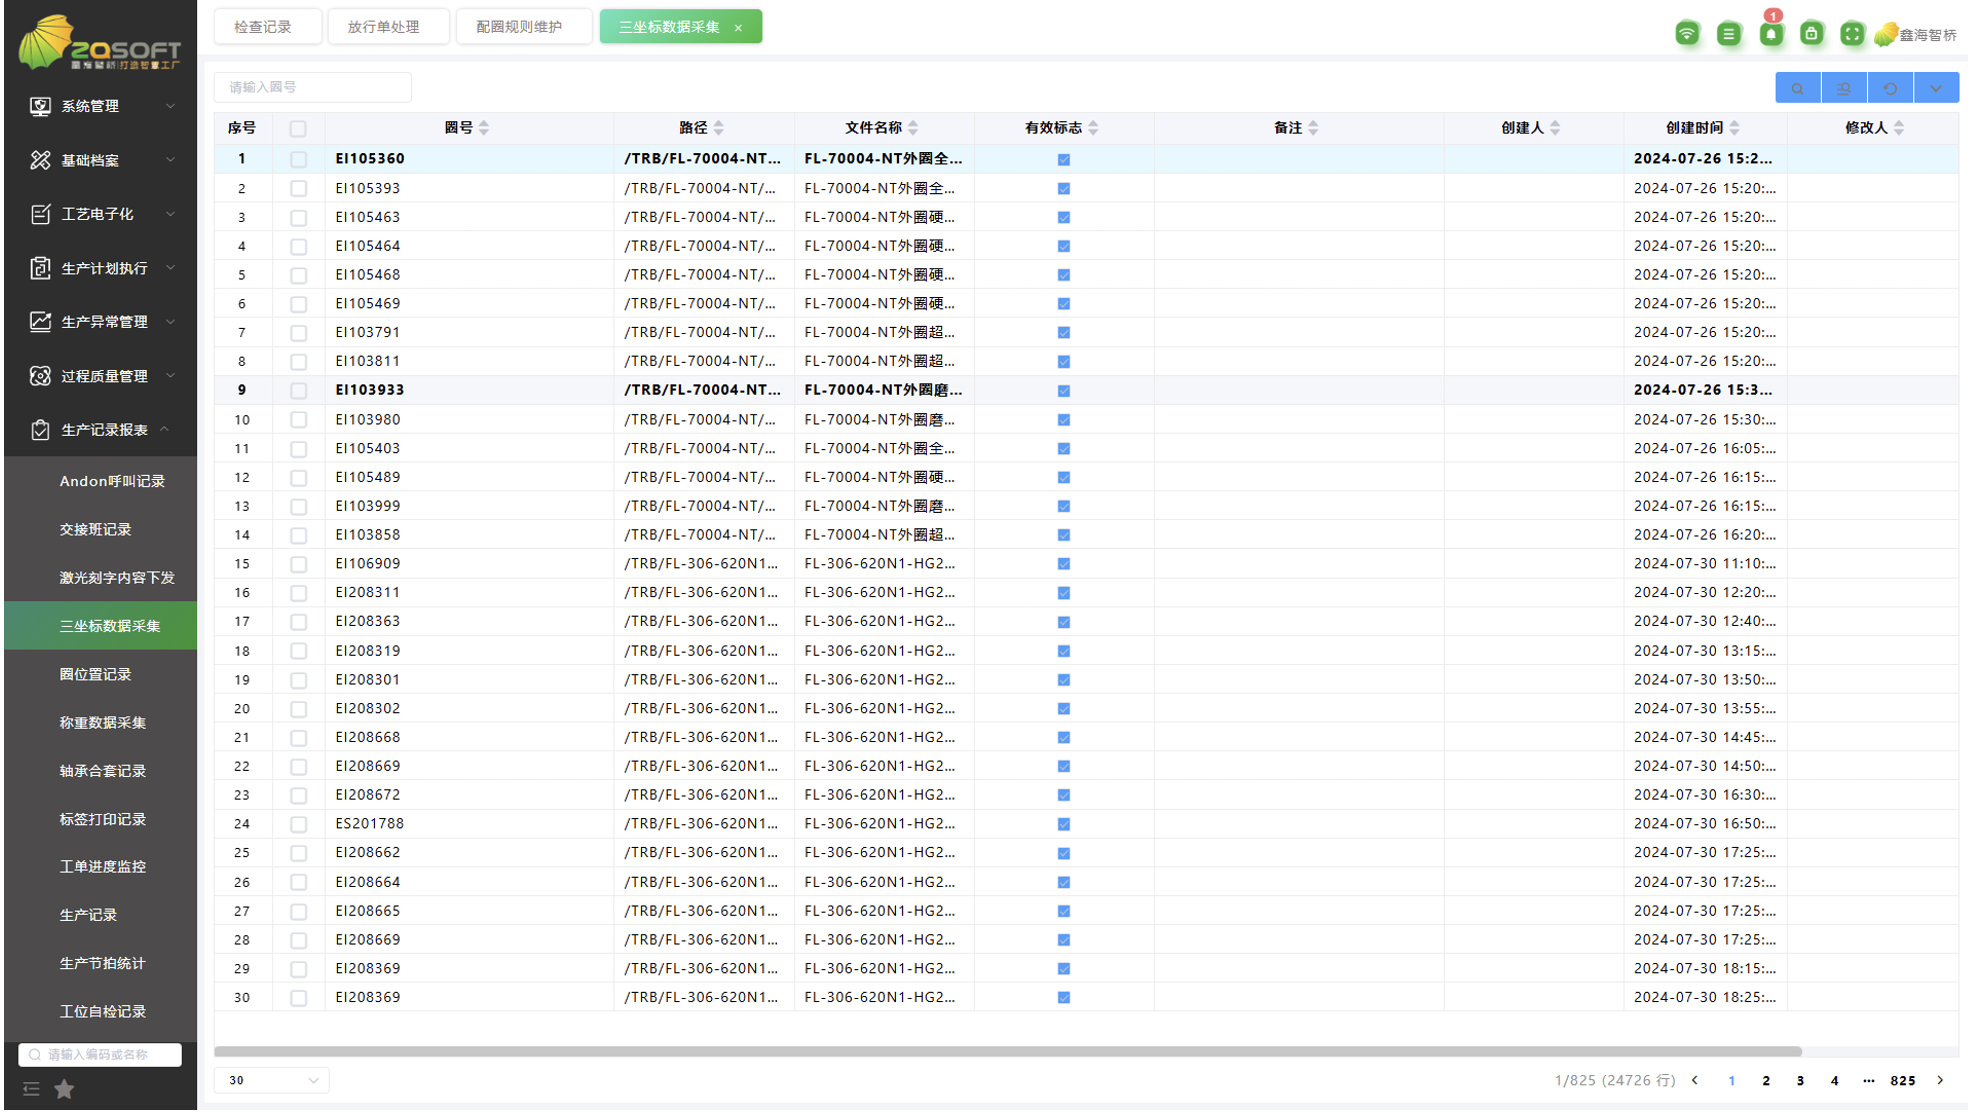
Task: Open the advanced search filter button
Action: coord(1844,88)
